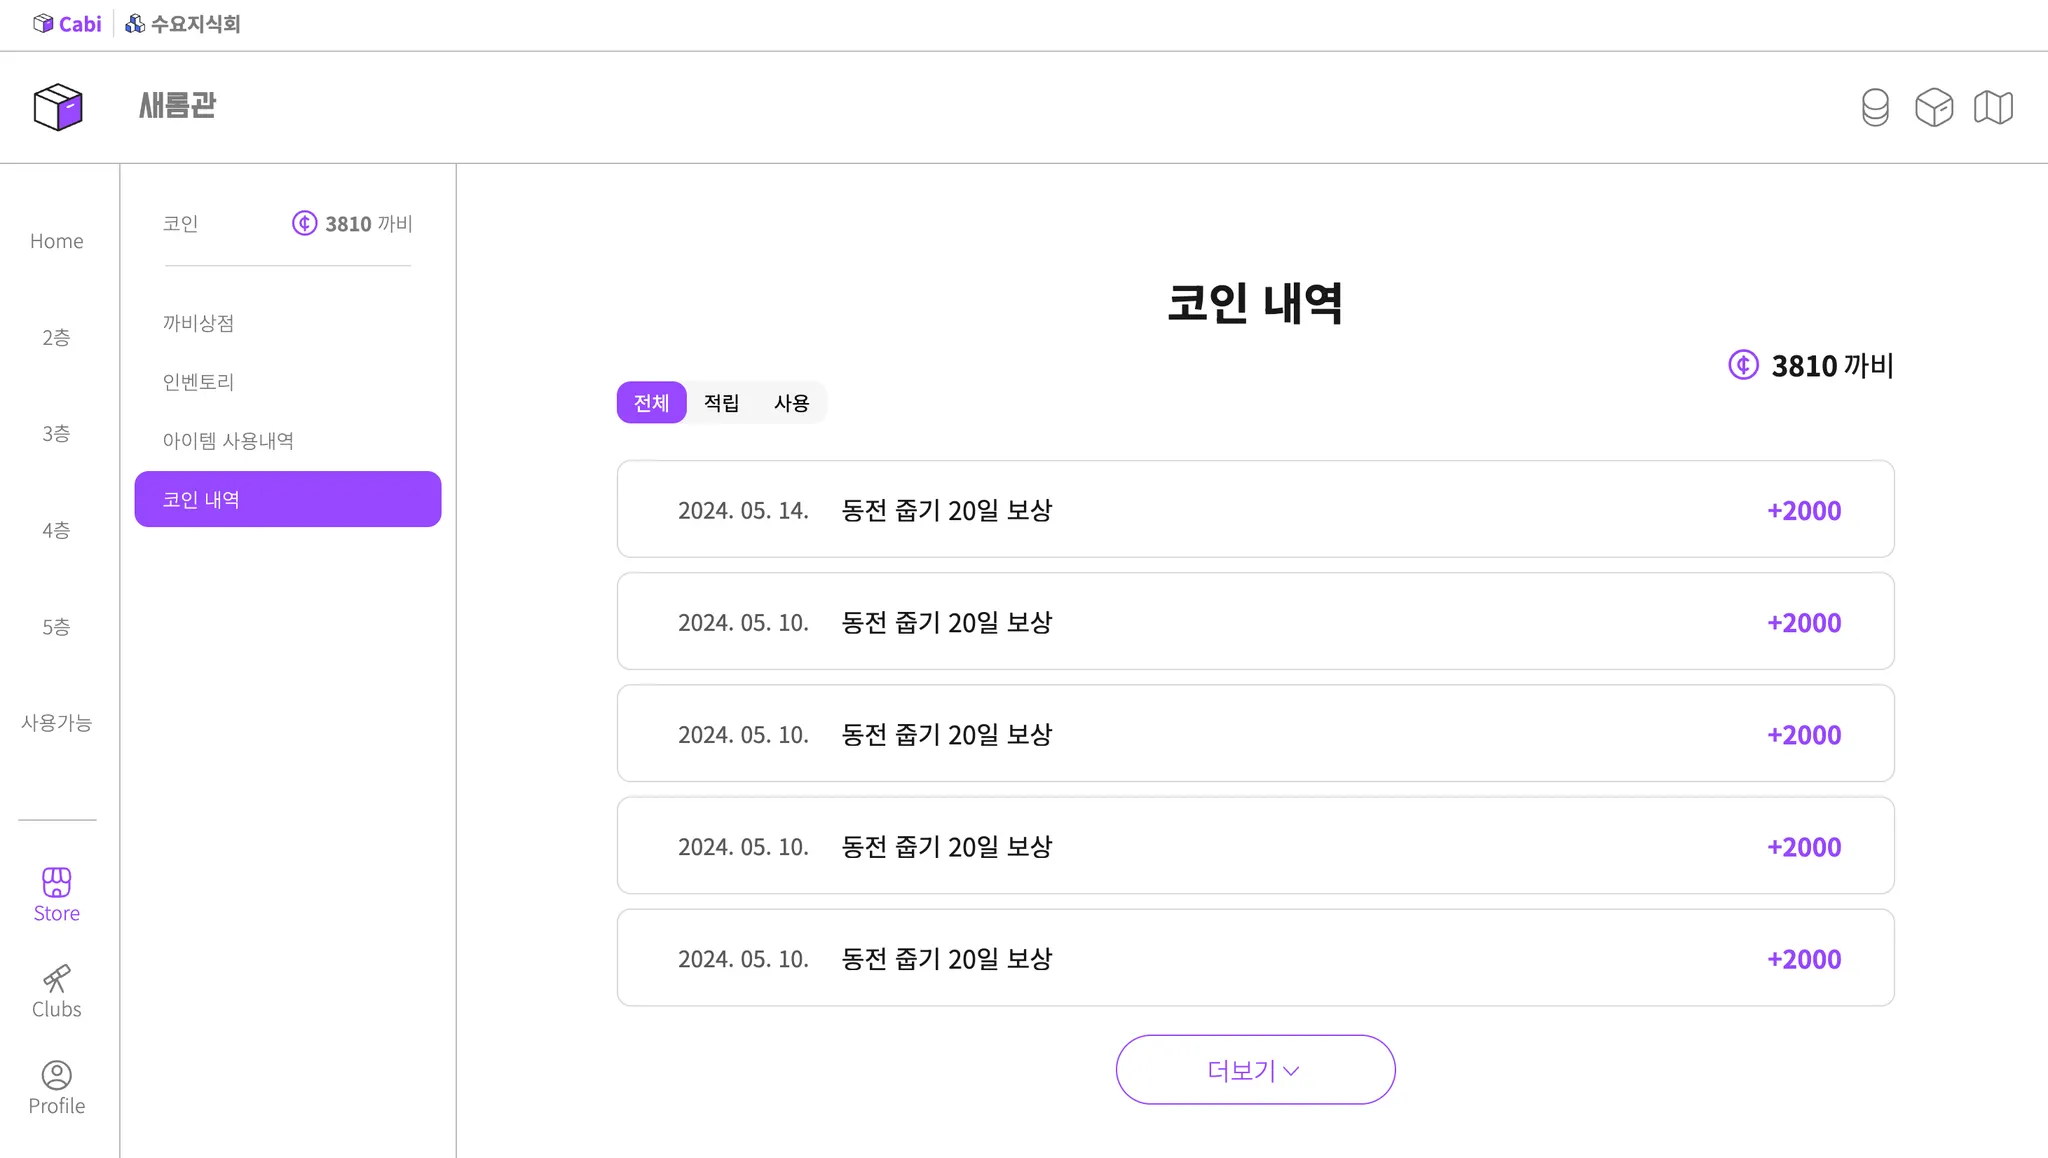Show 사용가능 cabinets

point(57,722)
